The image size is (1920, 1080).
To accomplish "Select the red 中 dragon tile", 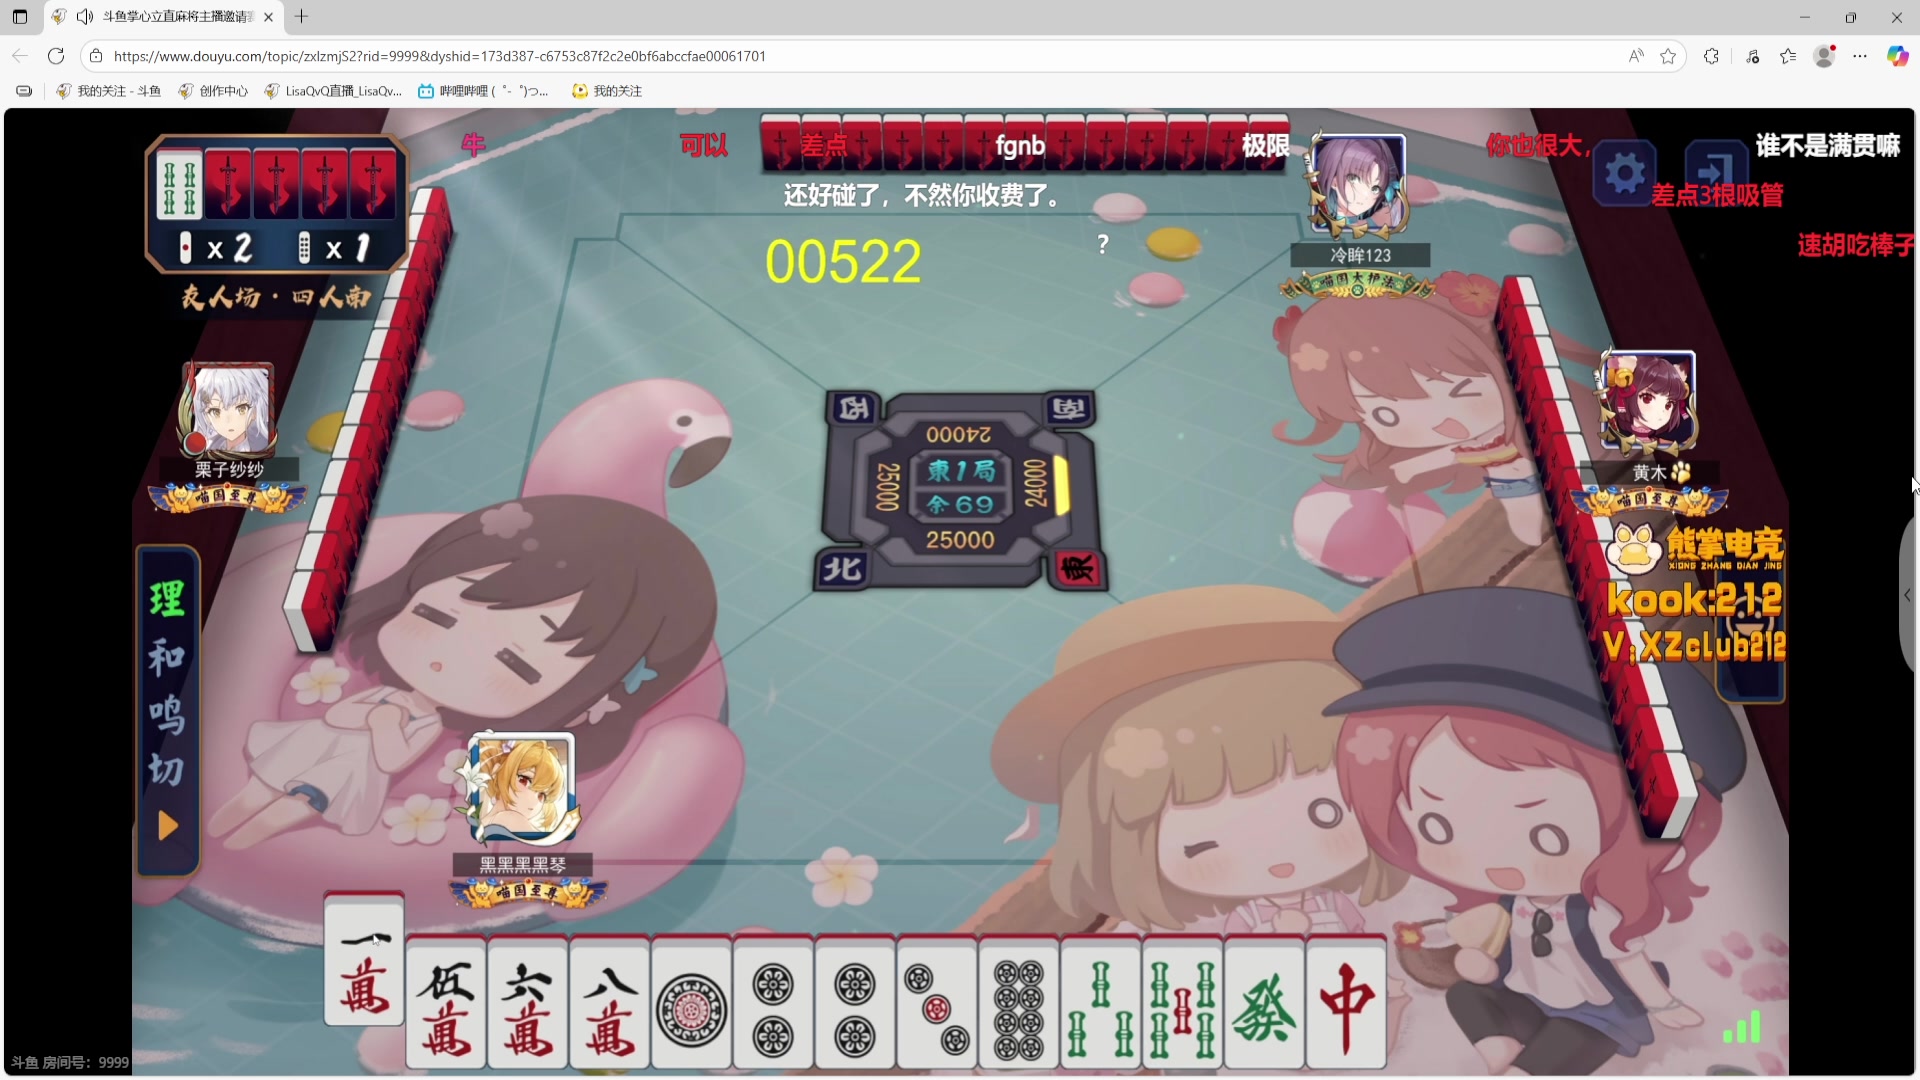I will (x=1346, y=1004).
